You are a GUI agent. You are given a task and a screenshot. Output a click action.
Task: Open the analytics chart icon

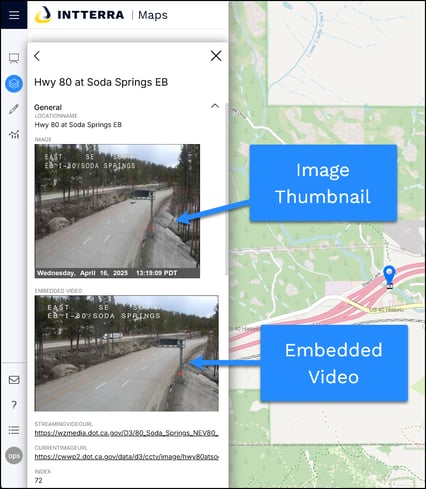coord(14,134)
